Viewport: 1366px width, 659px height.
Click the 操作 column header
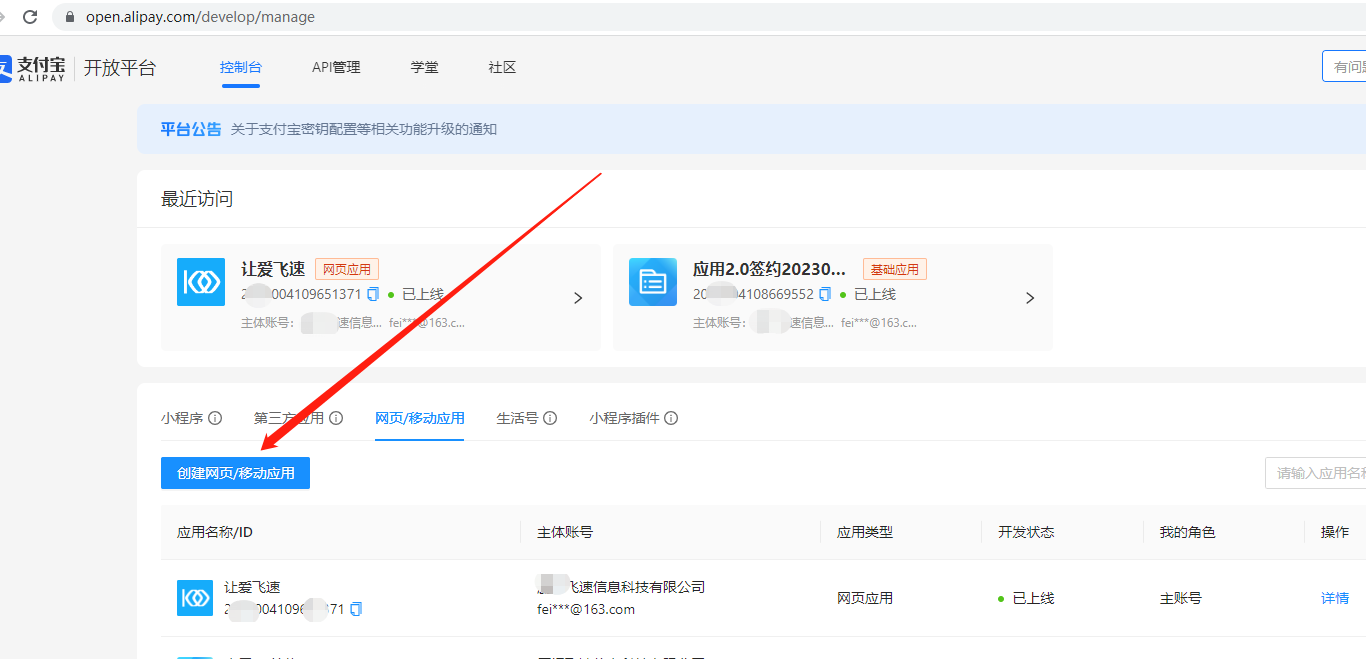(x=1335, y=532)
